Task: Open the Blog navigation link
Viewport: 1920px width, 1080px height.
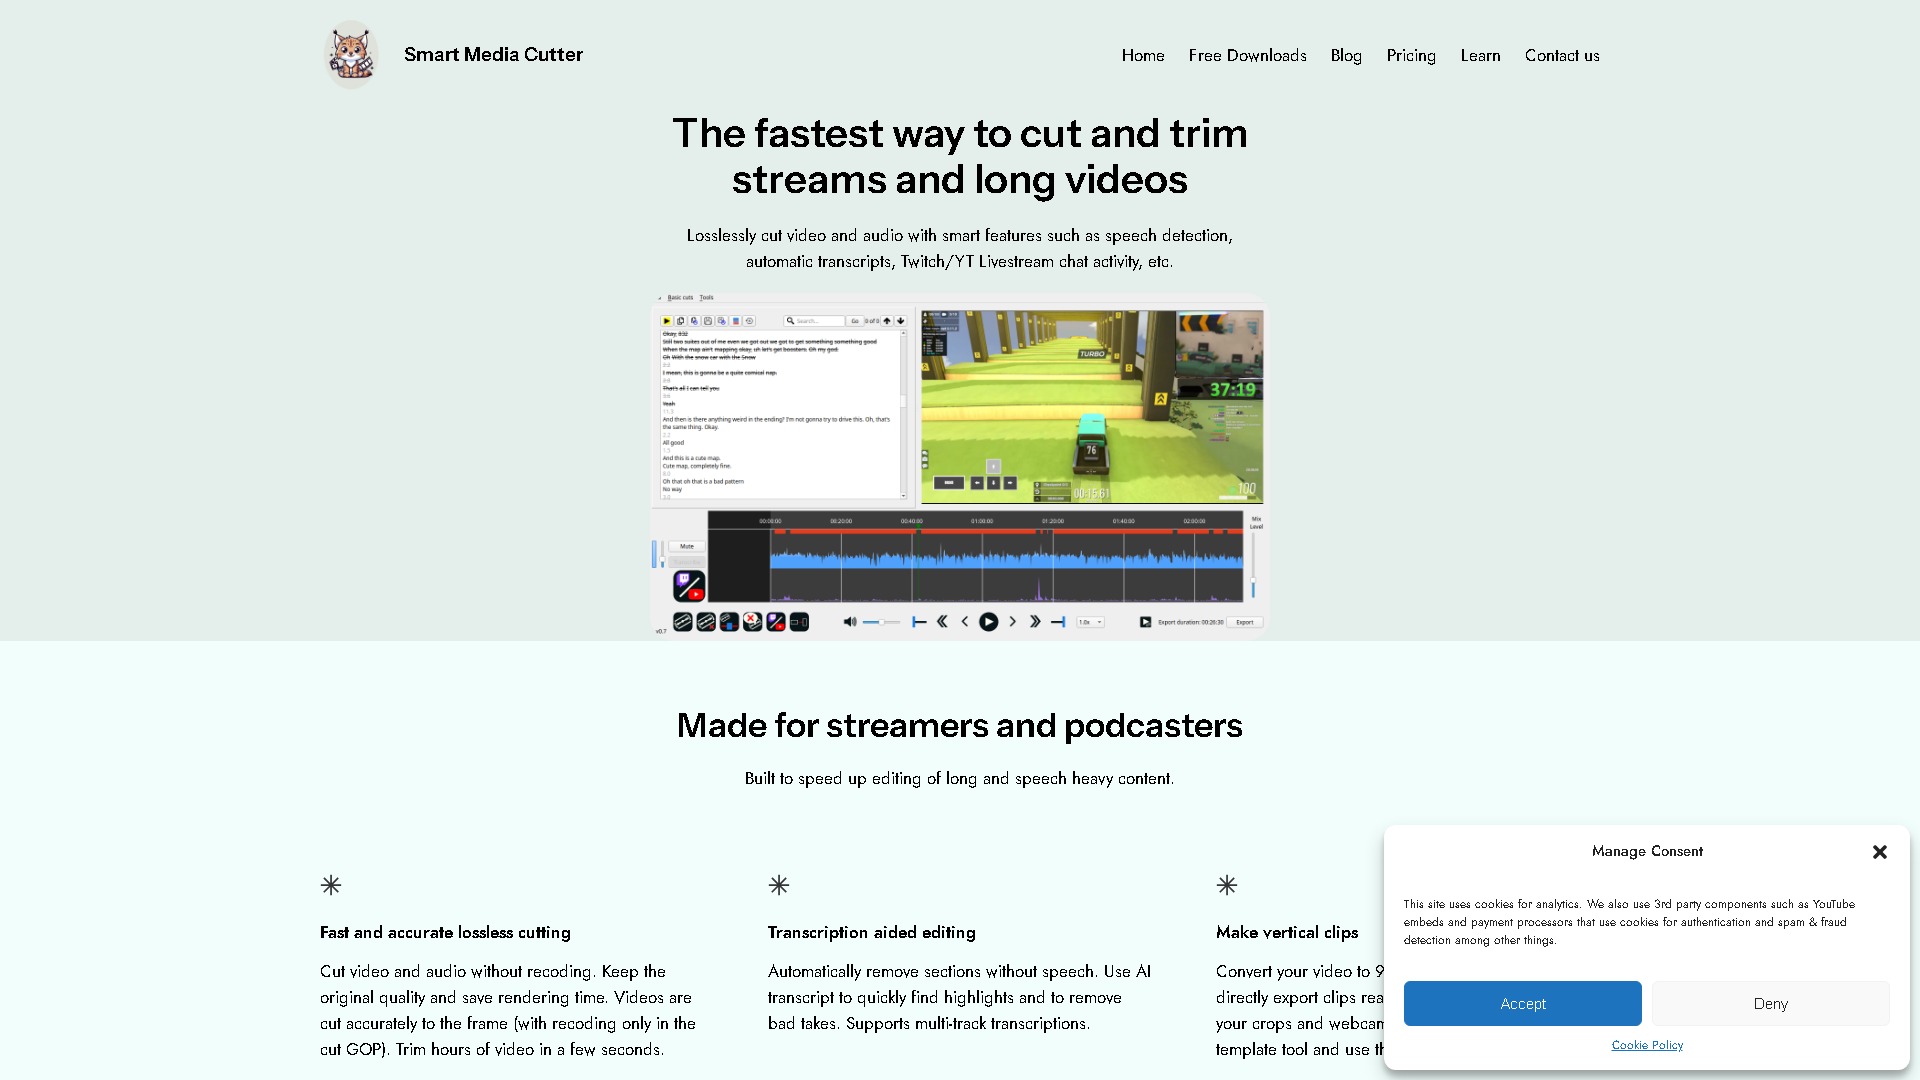Action: [1346, 55]
